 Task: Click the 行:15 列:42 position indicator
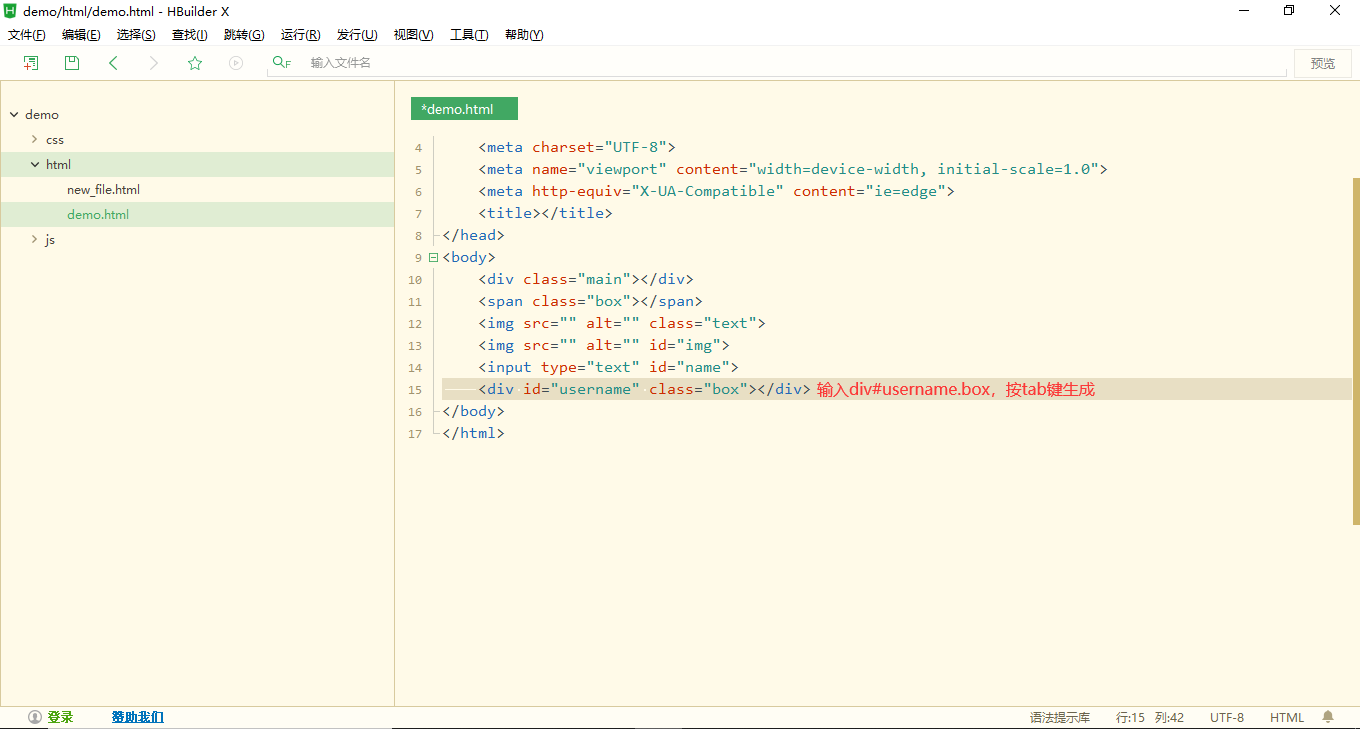coord(1150,718)
